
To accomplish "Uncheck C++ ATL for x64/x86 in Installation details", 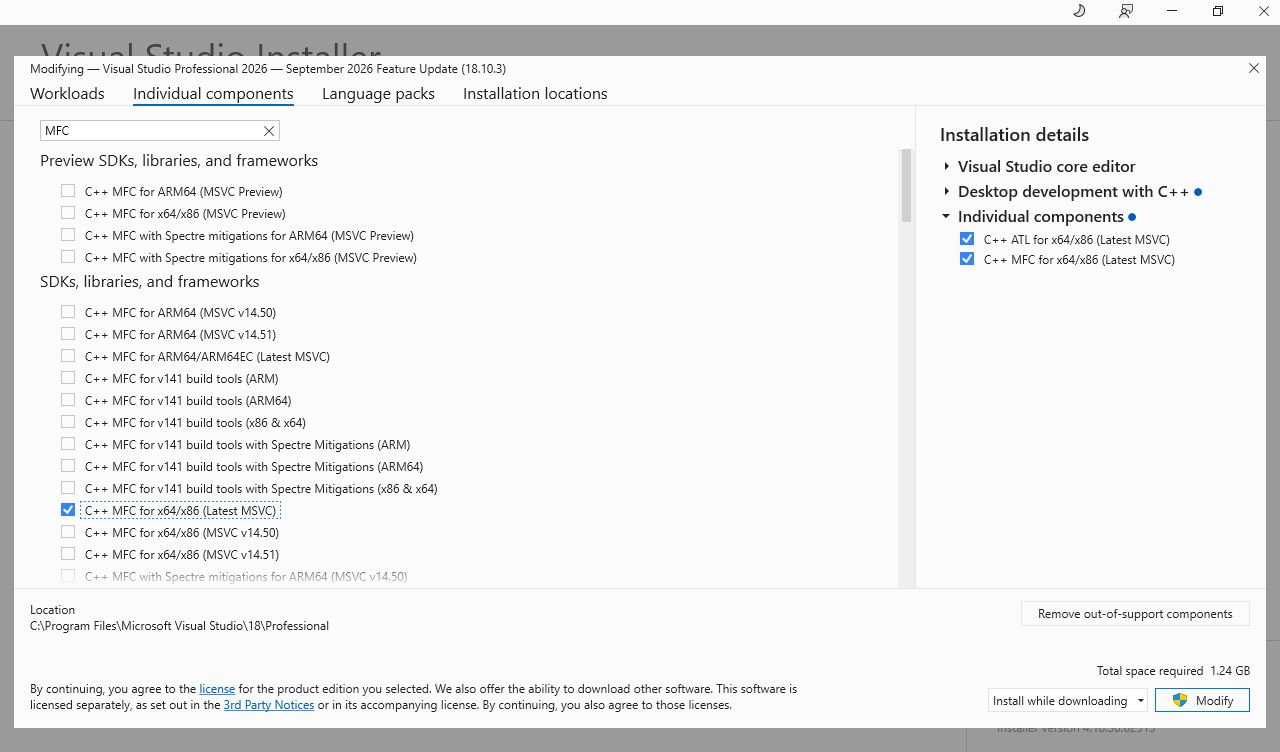I will [x=967, y=239].
